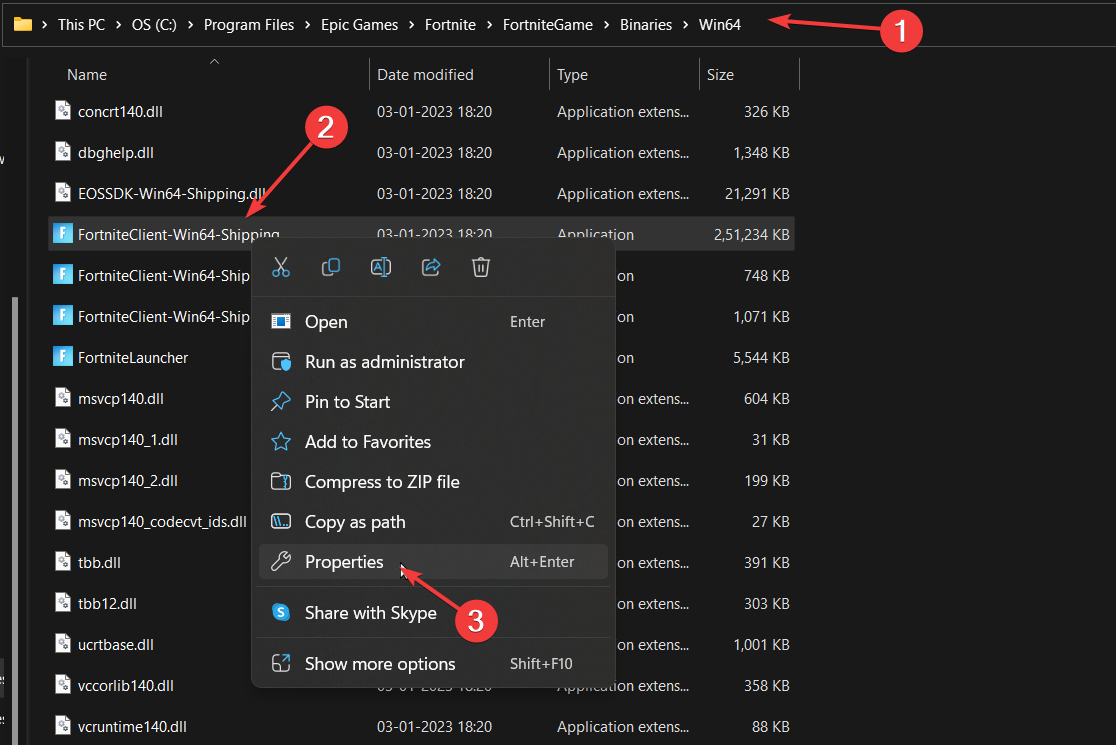Sort files by the Name column header
The image size is (1116, 745).
coord(87,75)
